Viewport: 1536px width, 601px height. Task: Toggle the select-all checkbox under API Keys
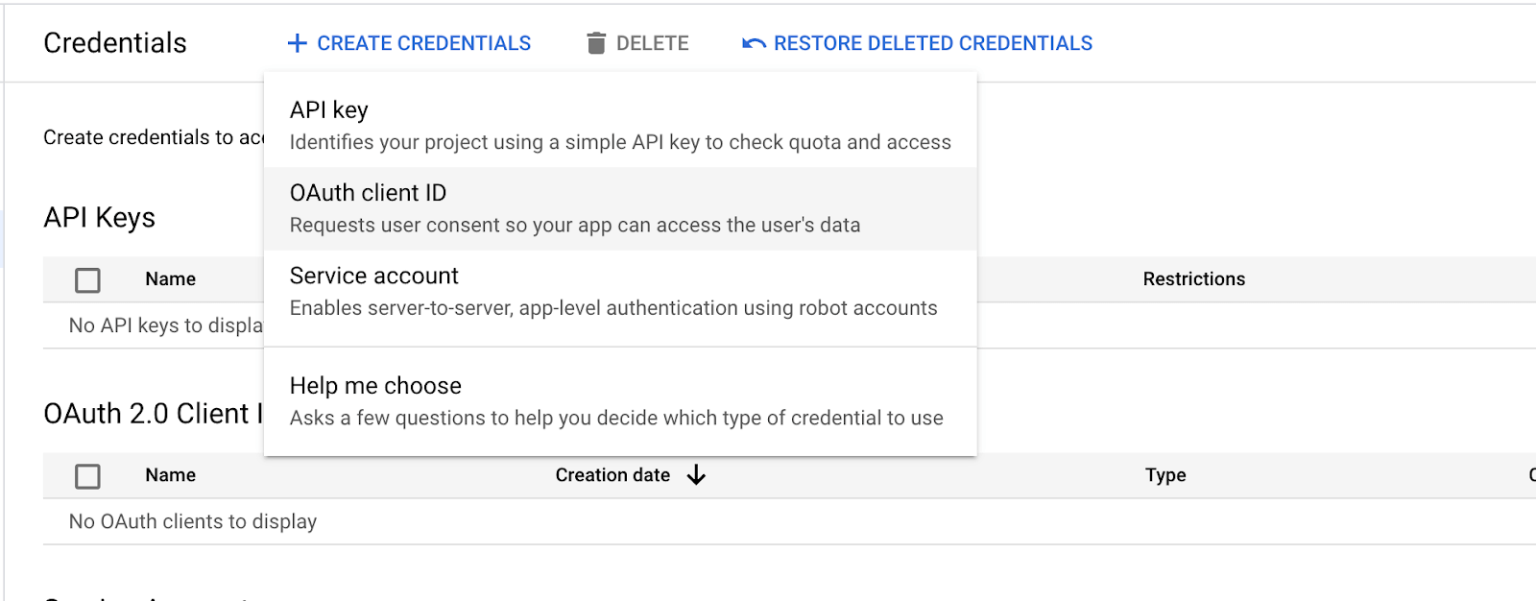coord(87,280)
